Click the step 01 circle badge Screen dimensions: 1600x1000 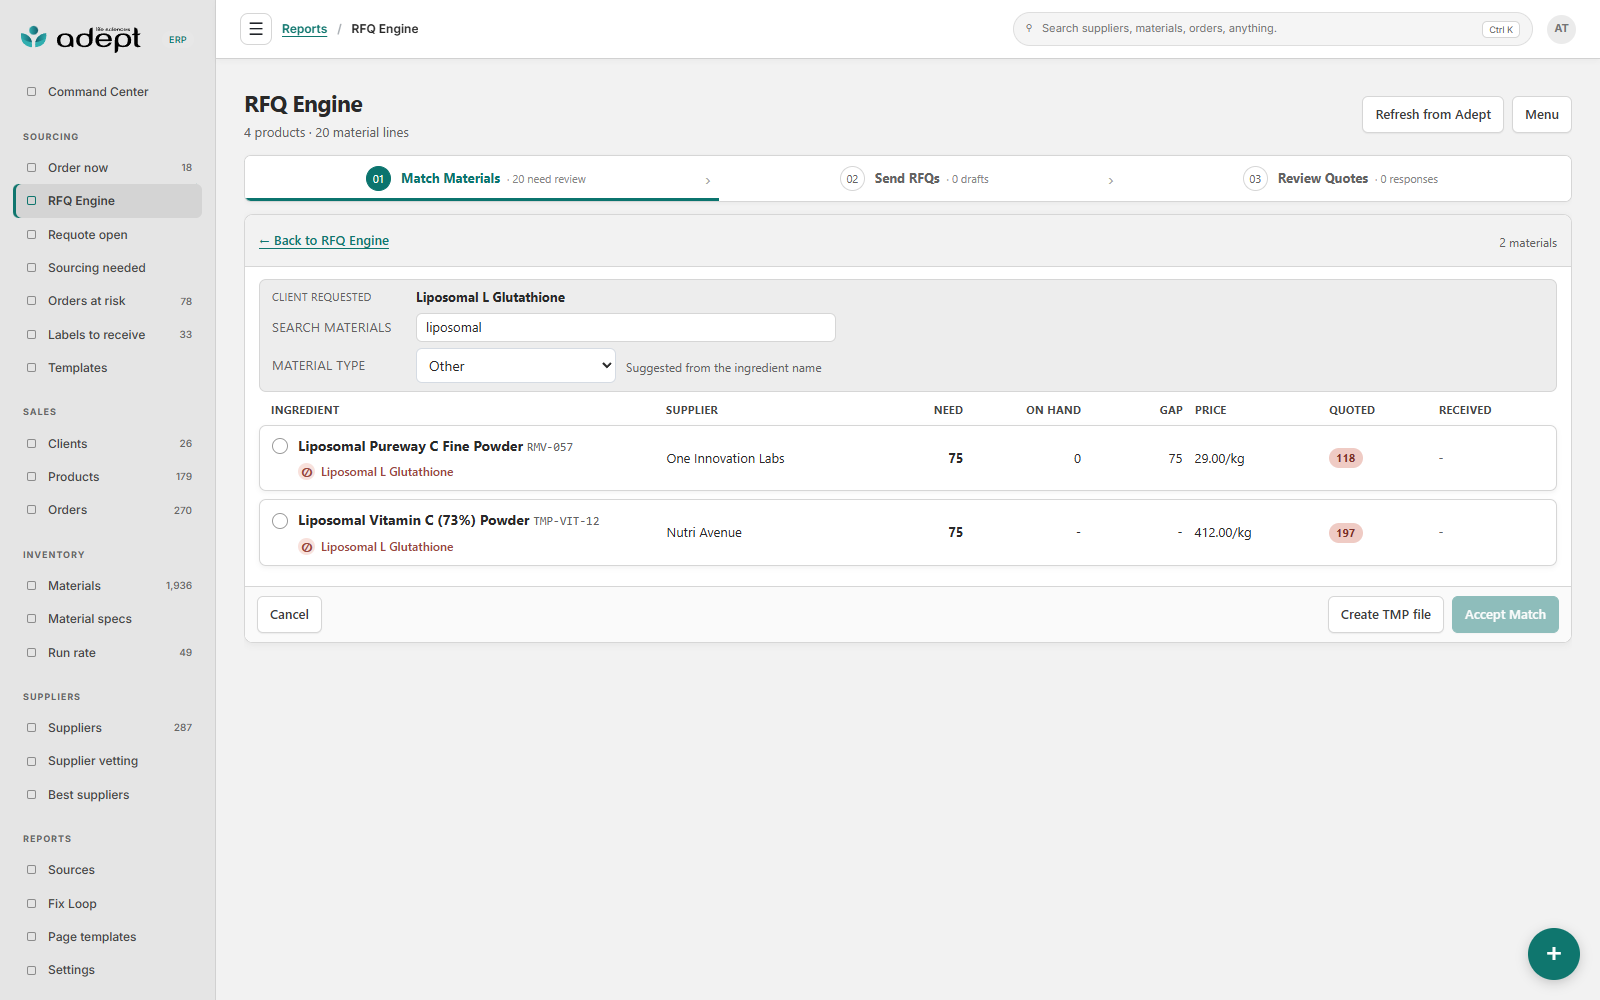click(x=378, y=179)
